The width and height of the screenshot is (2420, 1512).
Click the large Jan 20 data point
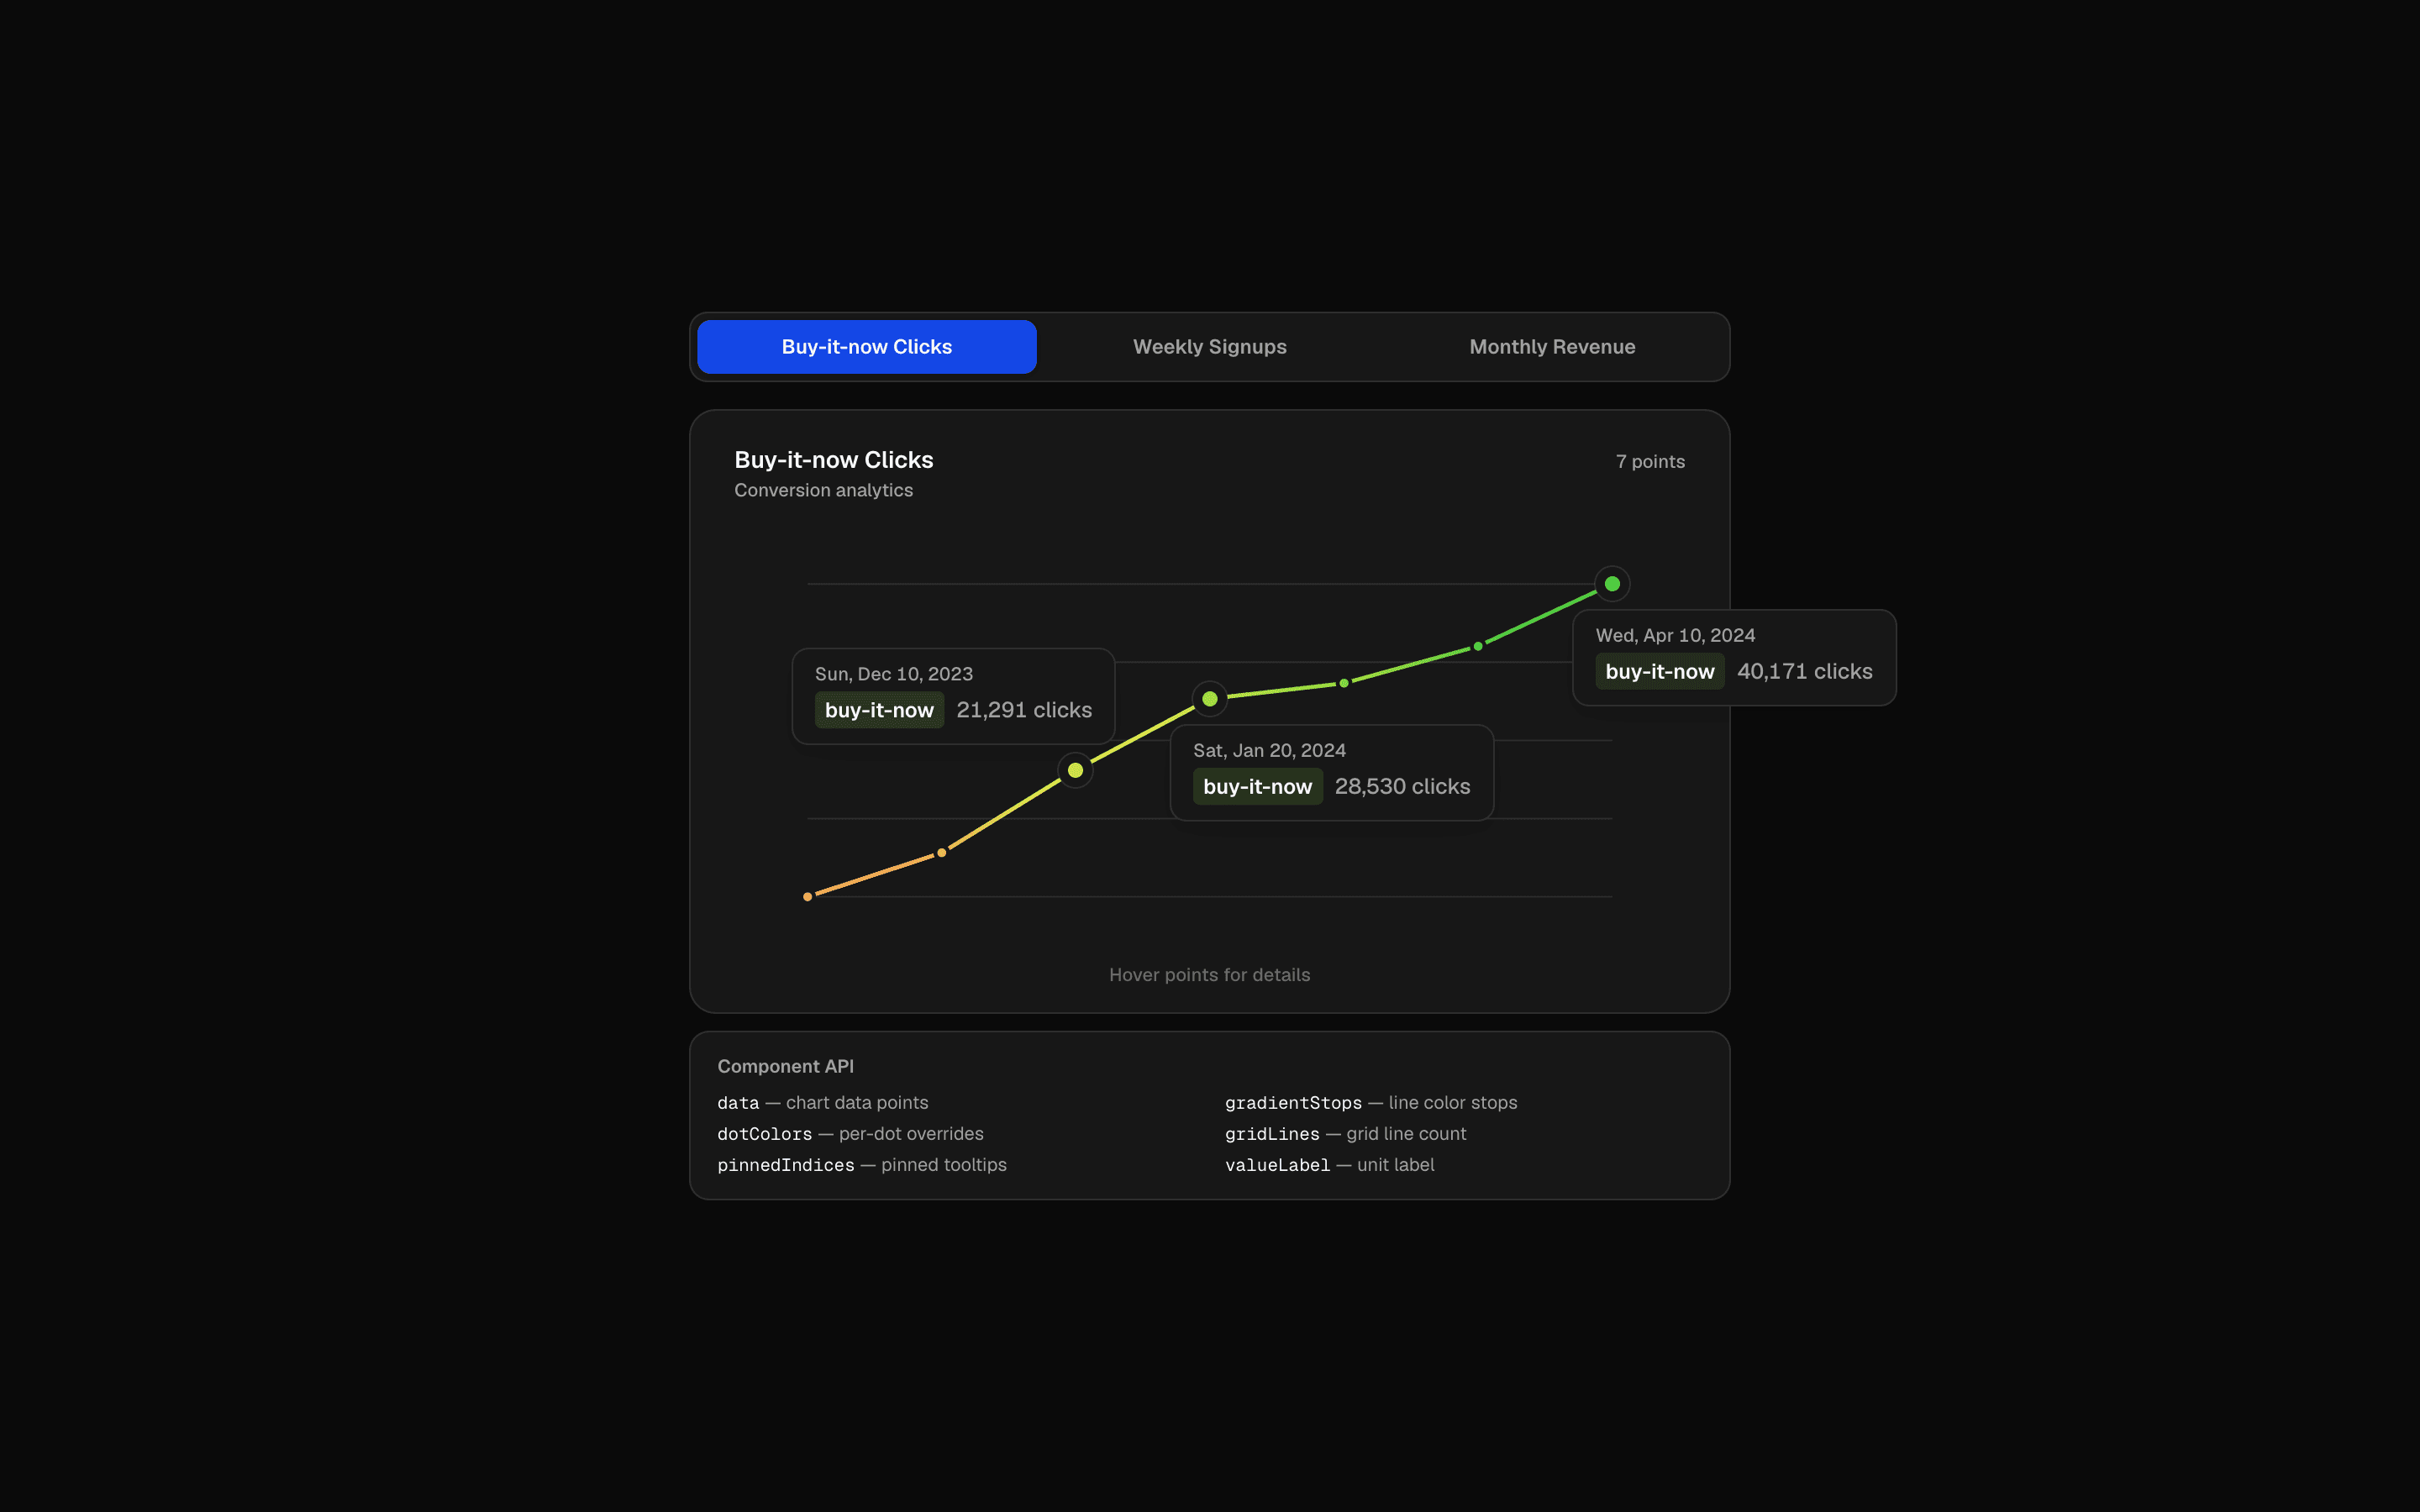[x=1210, y=699]
